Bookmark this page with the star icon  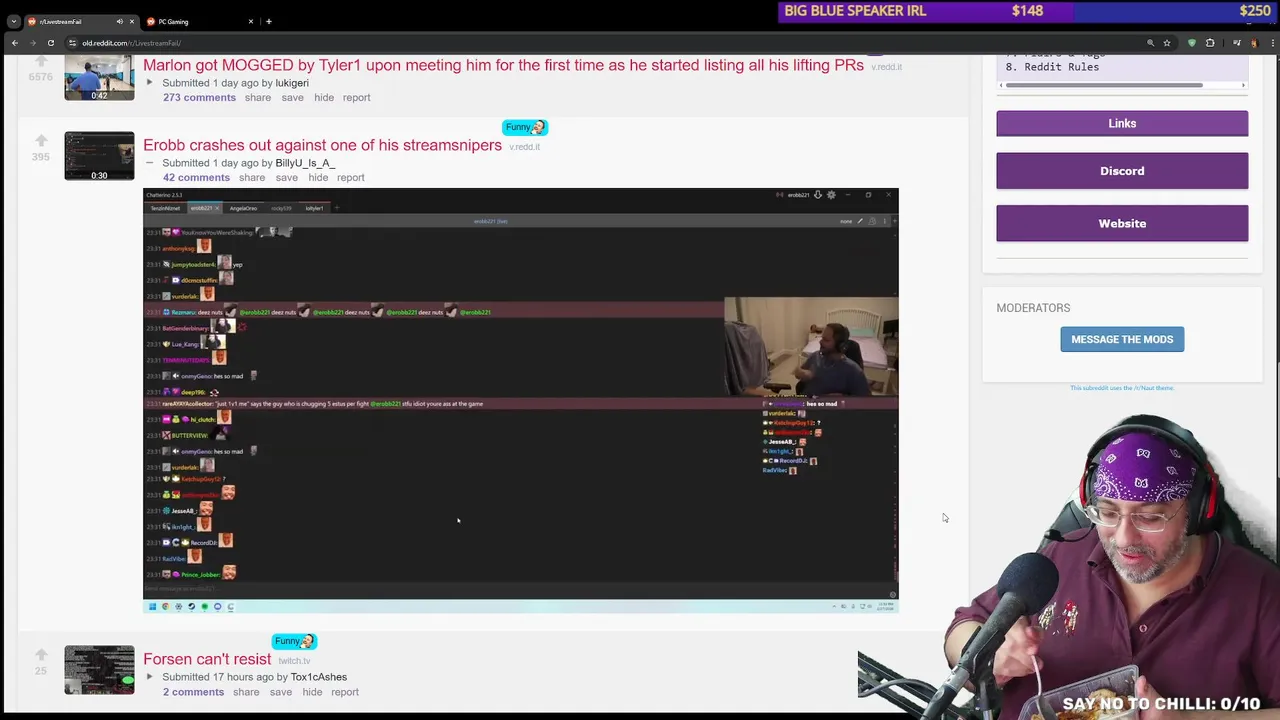point(1166,43)
